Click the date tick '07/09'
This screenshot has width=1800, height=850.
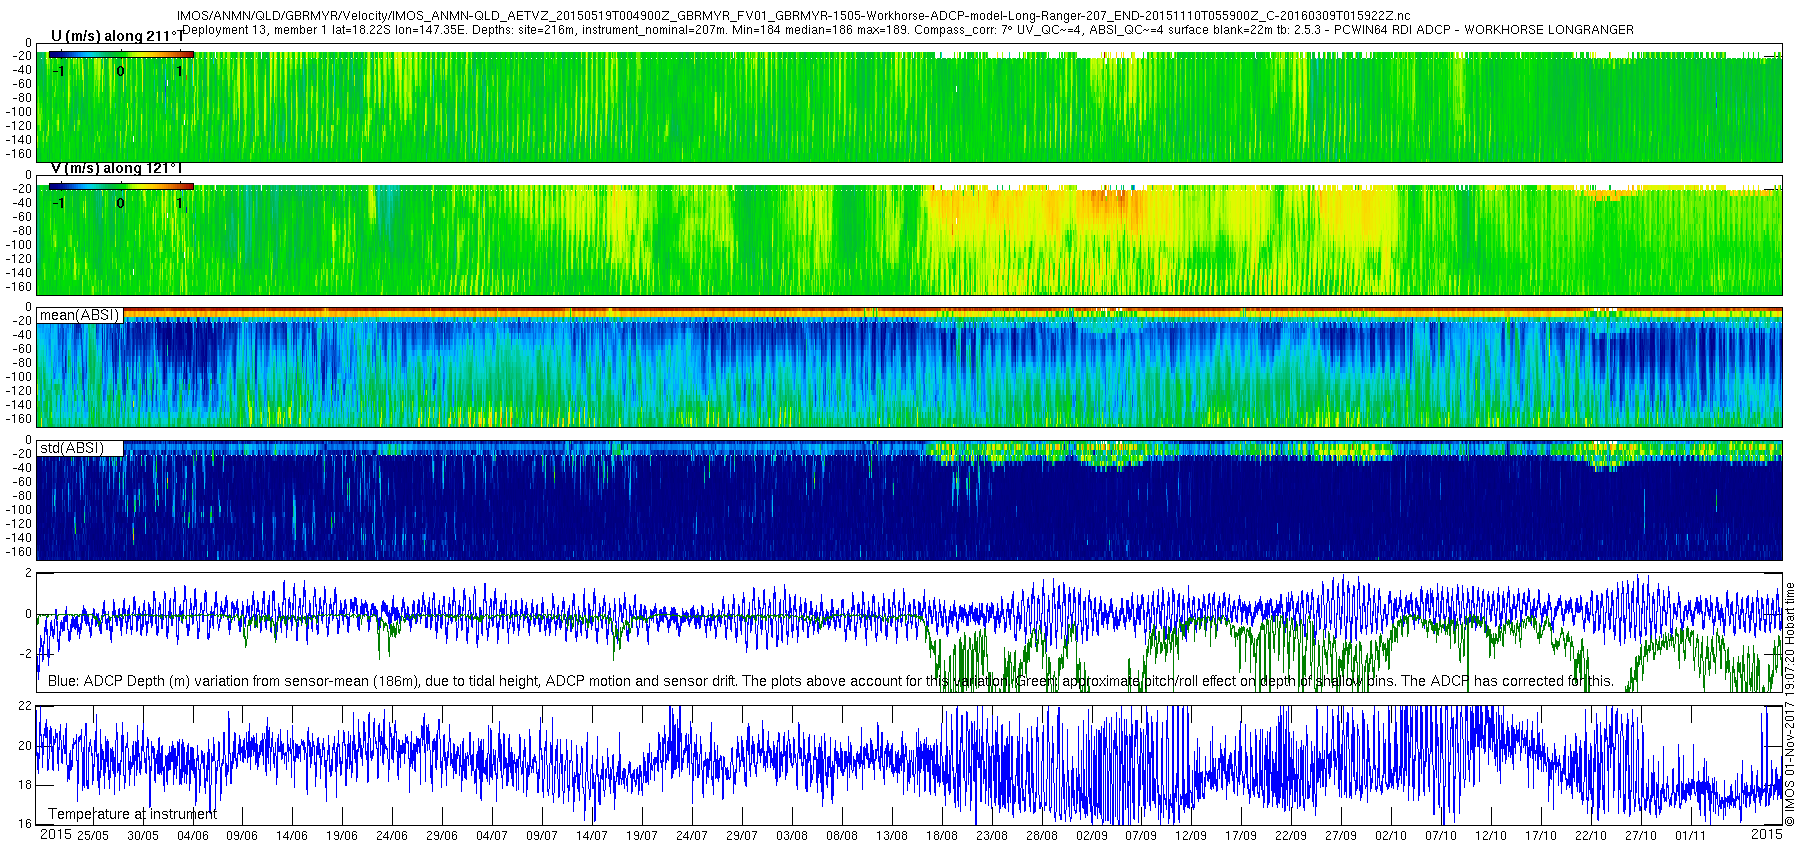[x=1141, y=836]
